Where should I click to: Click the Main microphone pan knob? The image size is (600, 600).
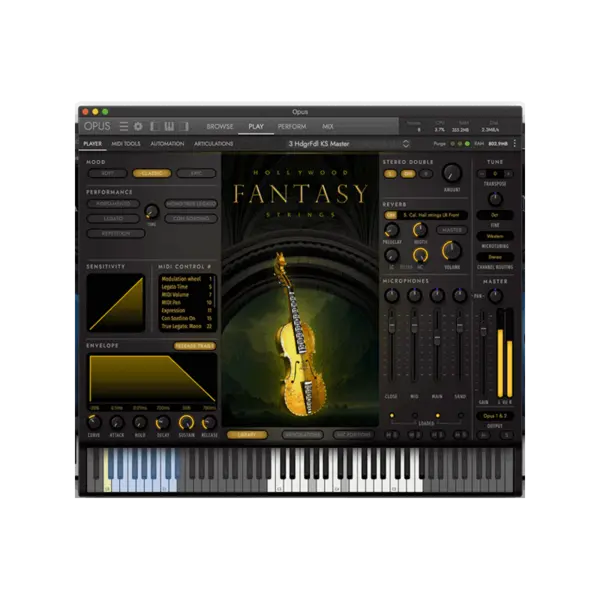tap(437, 295)
